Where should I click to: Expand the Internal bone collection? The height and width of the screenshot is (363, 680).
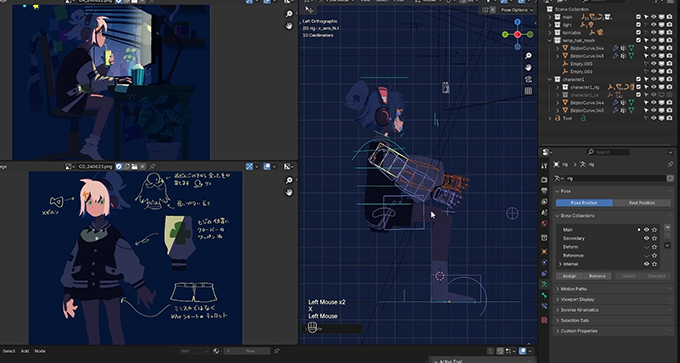(x=560, y=264)
